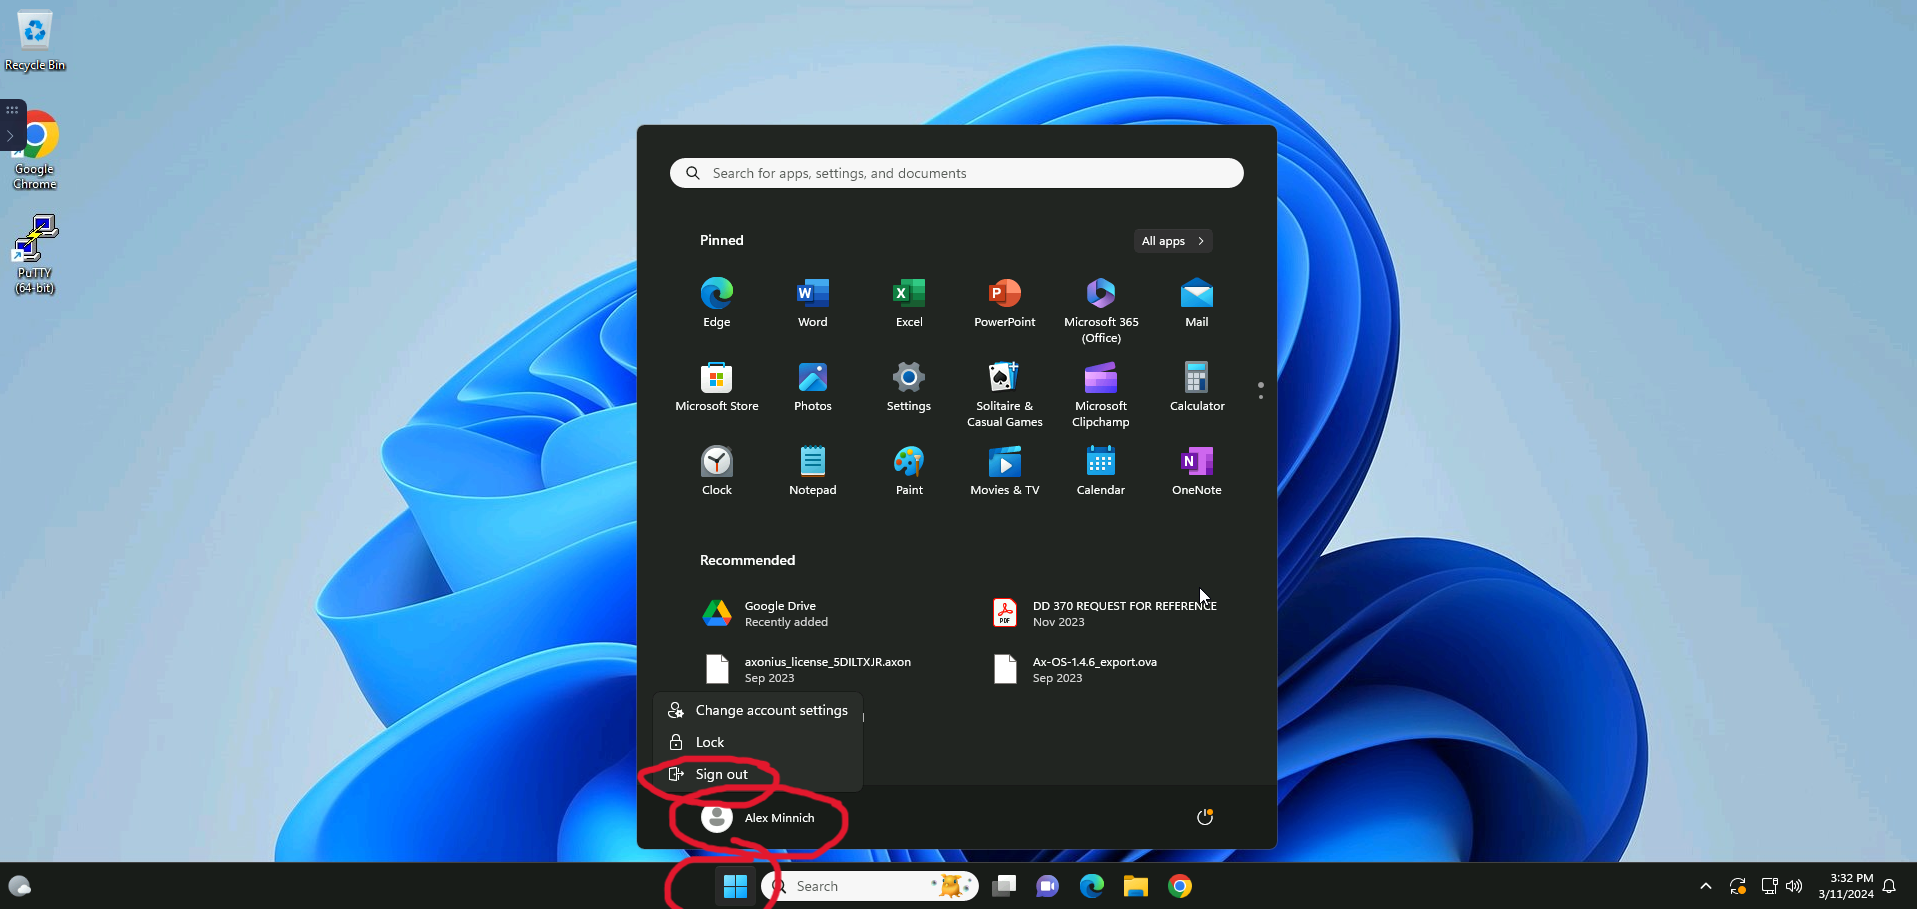The height and width of the screenshot is (909, 1917).
Task: Select Google Chrome desktop shortcut
Action: click(36, 151)
